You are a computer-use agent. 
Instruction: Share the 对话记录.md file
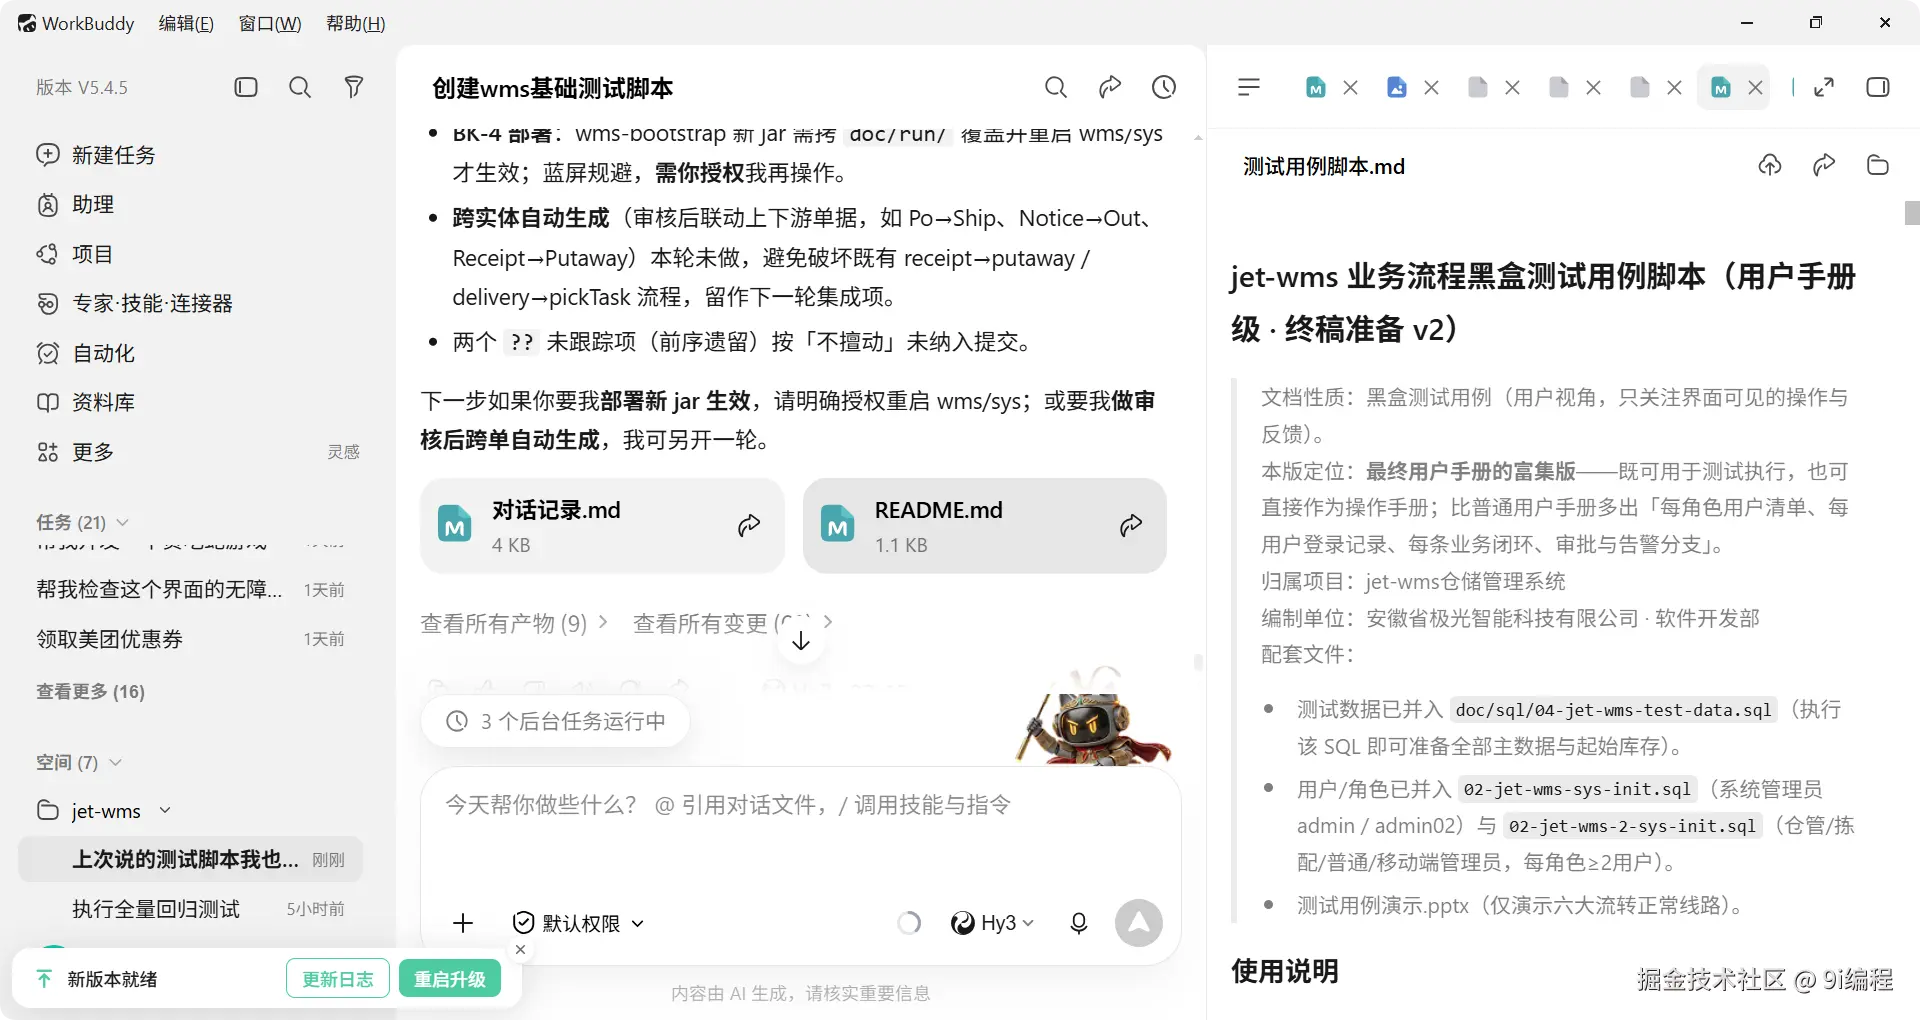coord(749,526)
